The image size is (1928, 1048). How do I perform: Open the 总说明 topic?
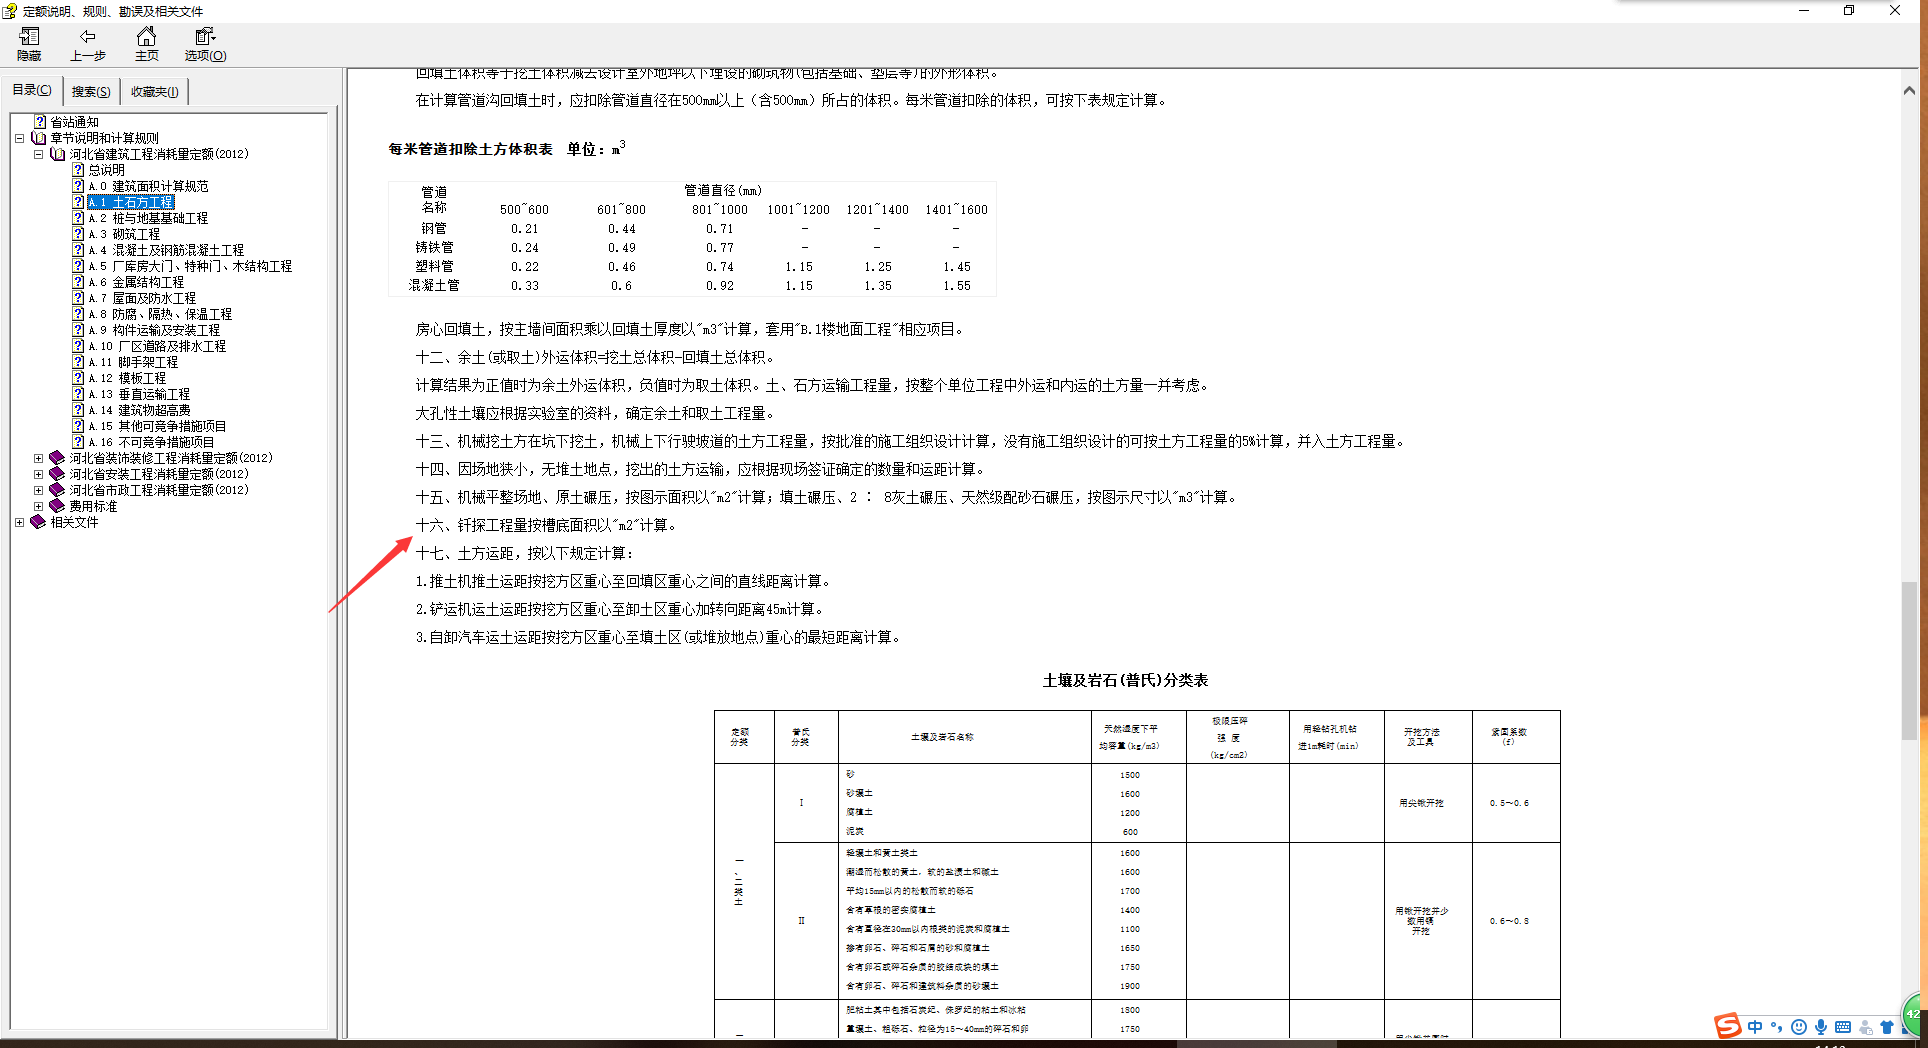(x=107, y=170)
